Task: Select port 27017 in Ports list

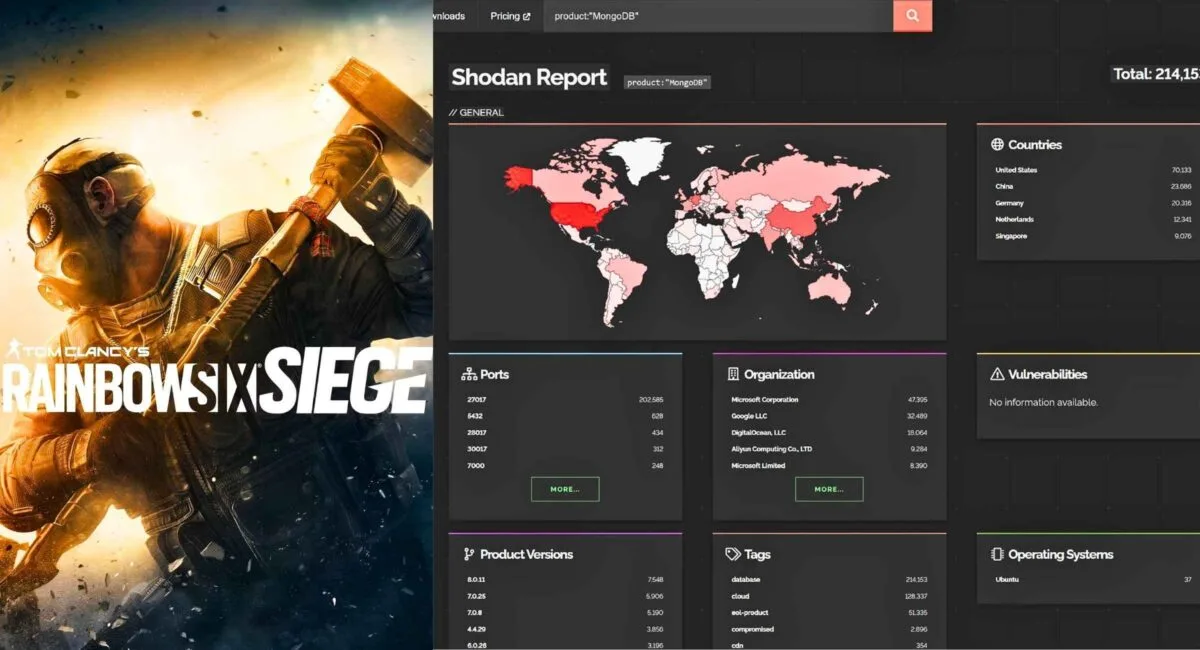Action: click(x=565, y=400)
